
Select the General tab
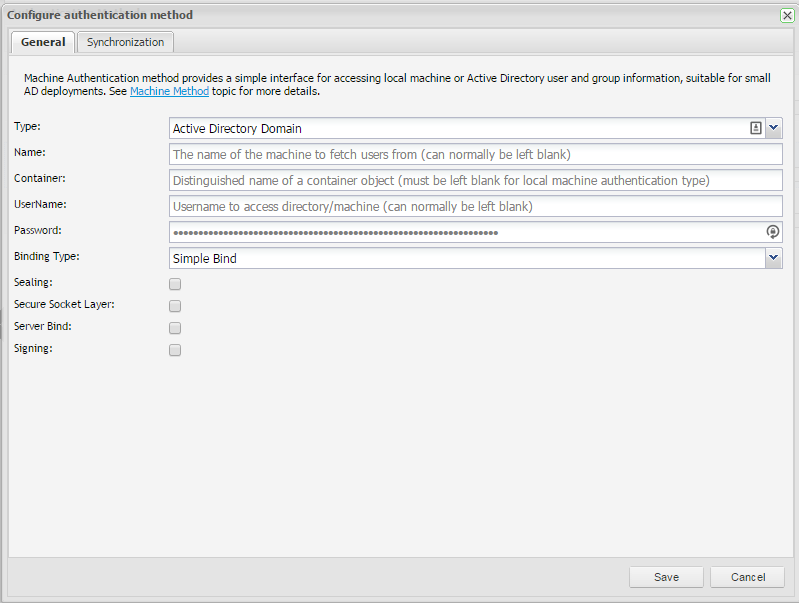(43, 42)
